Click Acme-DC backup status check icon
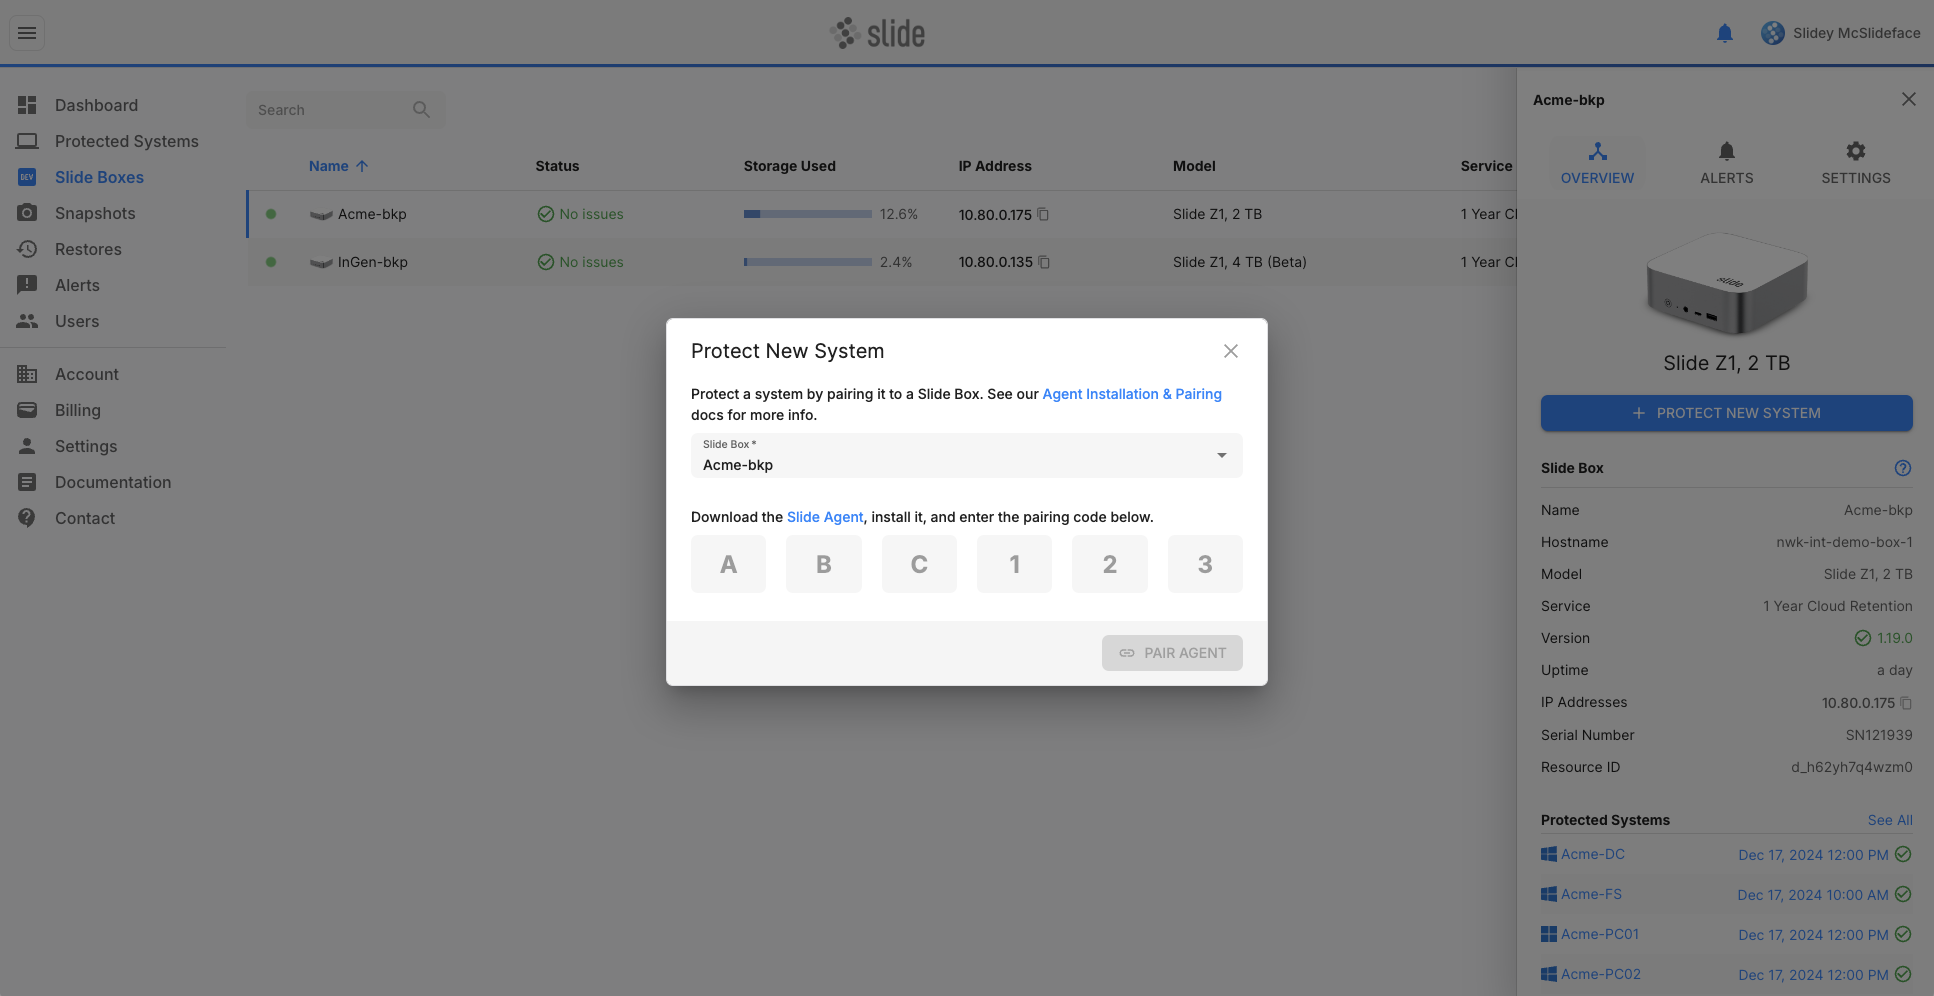Image resolution: width=1934 pixels, height=996 pixels. coord(1903,854)
